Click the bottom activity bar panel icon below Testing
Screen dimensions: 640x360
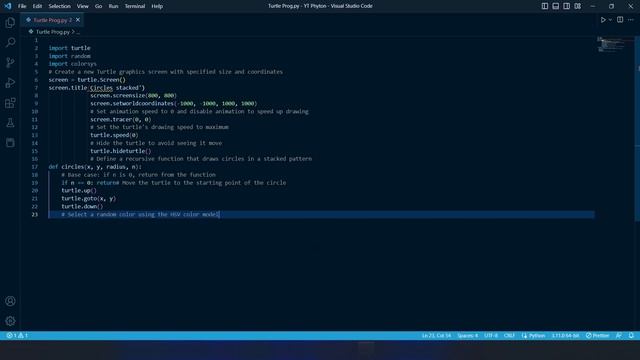click(x=10, y=142)
